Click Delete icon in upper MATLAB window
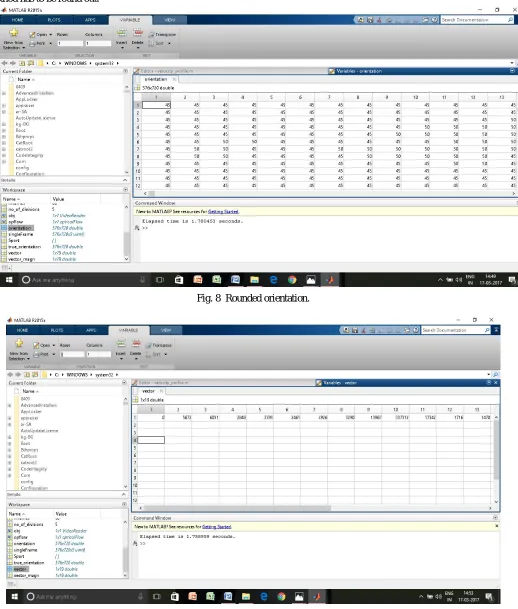Screen dimensions: 518x609 point(138,33)
